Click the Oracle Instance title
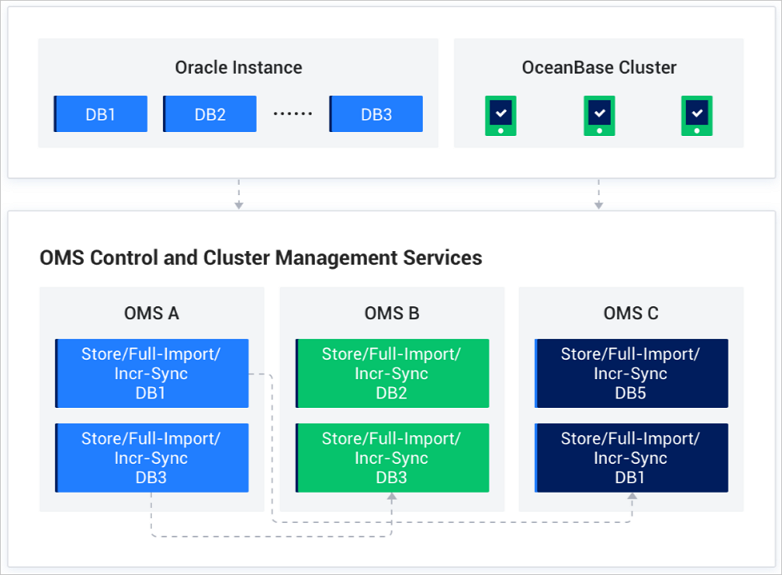782x575 pixels. (x=238, y=68)
